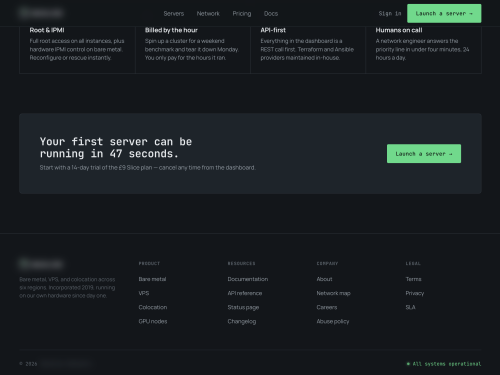Click the LEGAL column heading

point(413,264)
